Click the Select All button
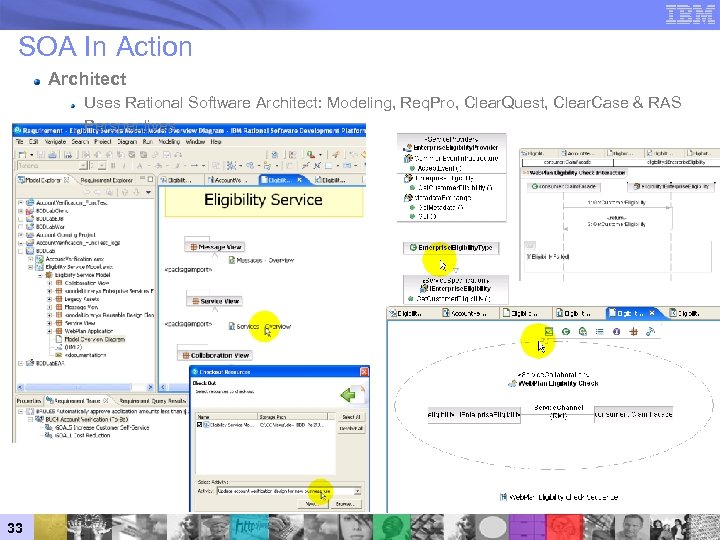This screenshot has height=540, width=720. (x=352, y=417)
